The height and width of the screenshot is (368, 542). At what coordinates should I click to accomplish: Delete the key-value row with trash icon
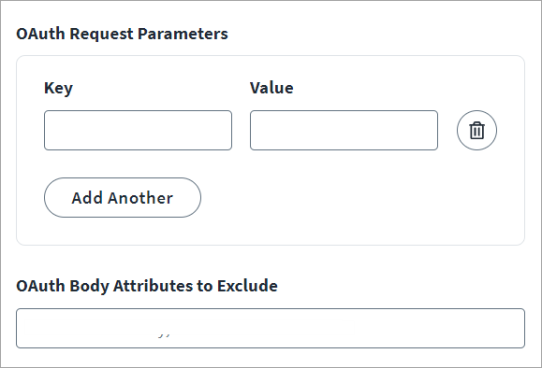coord(477,130)
